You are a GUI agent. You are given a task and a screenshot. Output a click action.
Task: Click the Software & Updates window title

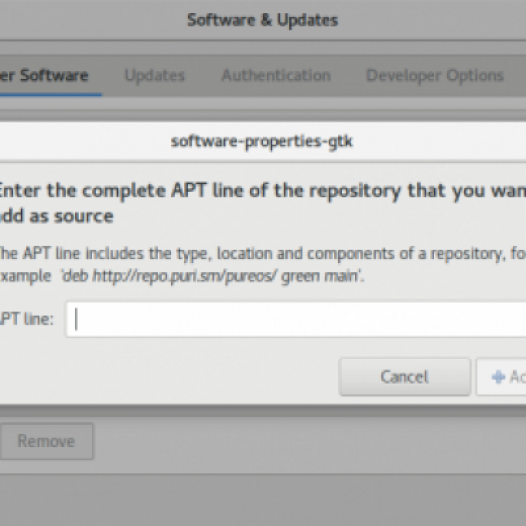(x=262, y=20)
